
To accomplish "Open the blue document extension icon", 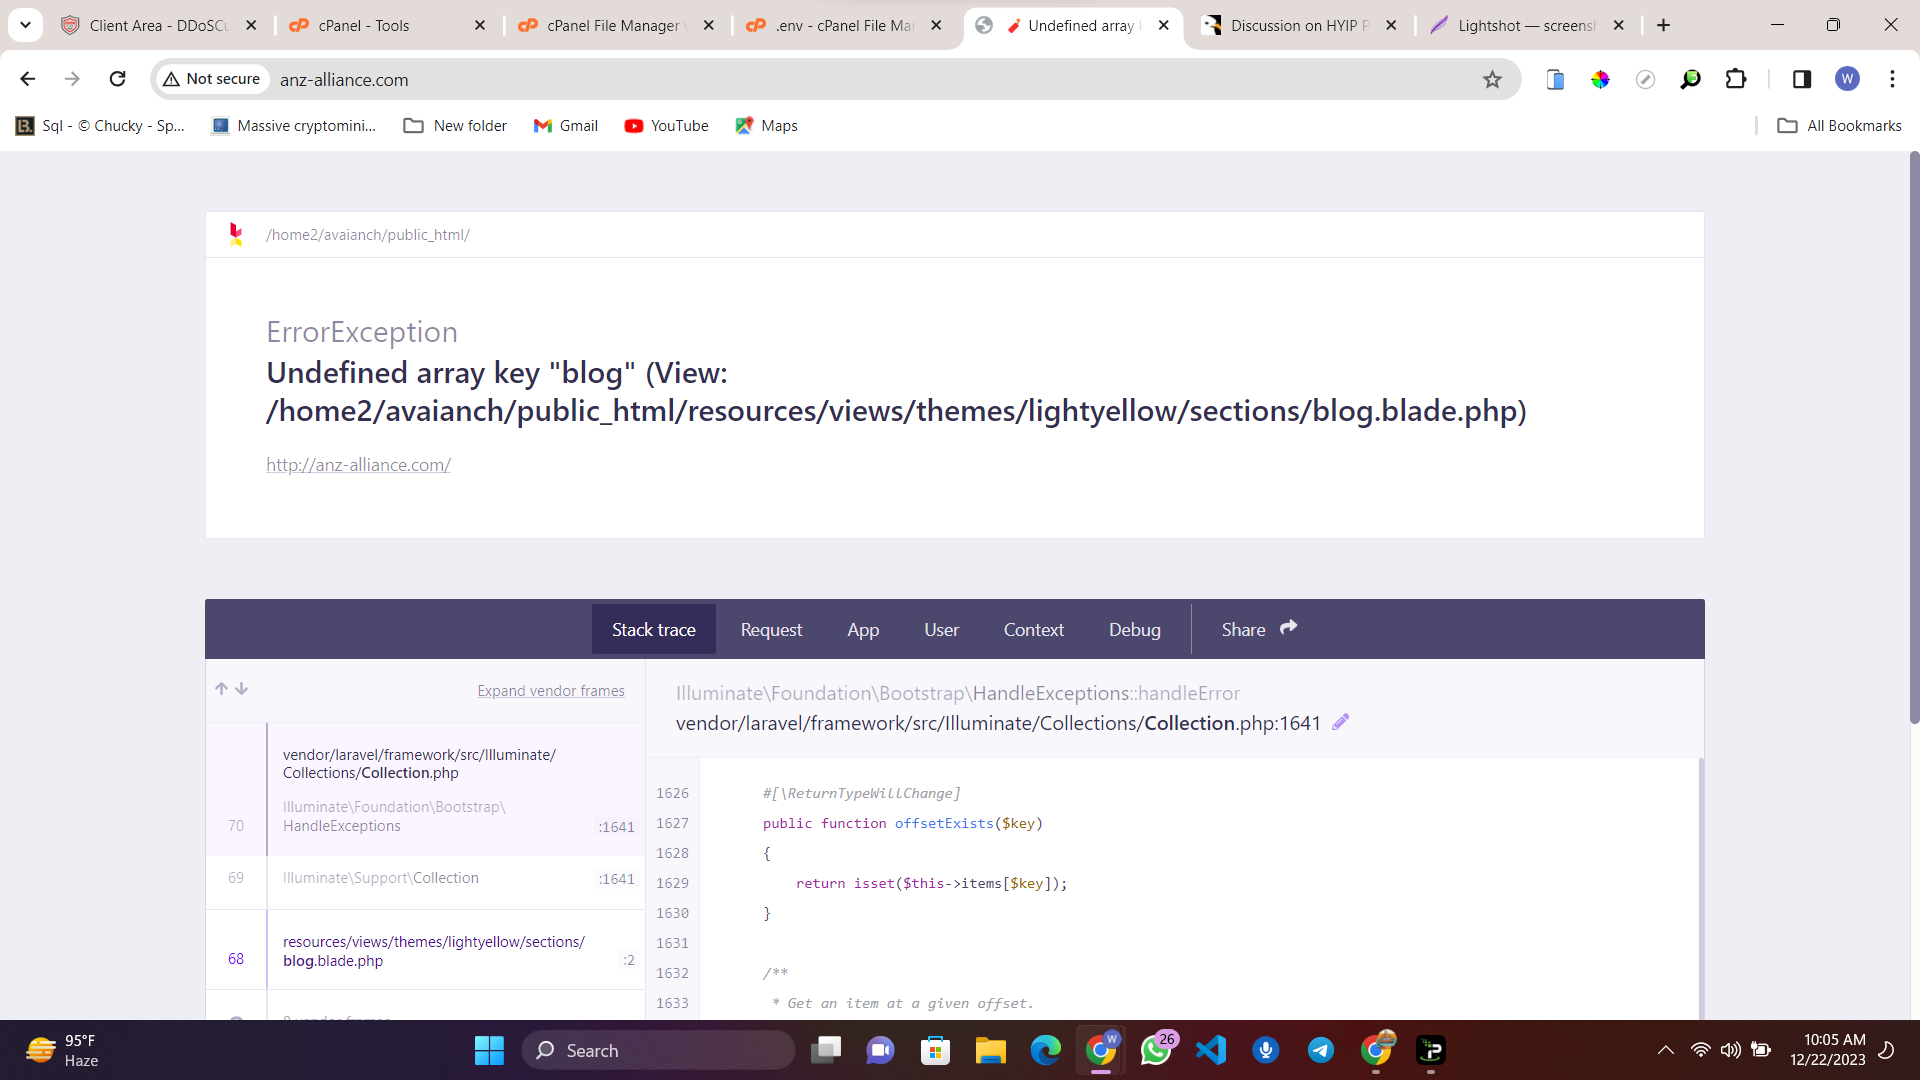I will pyautogui.click(x=1555, y=79).
